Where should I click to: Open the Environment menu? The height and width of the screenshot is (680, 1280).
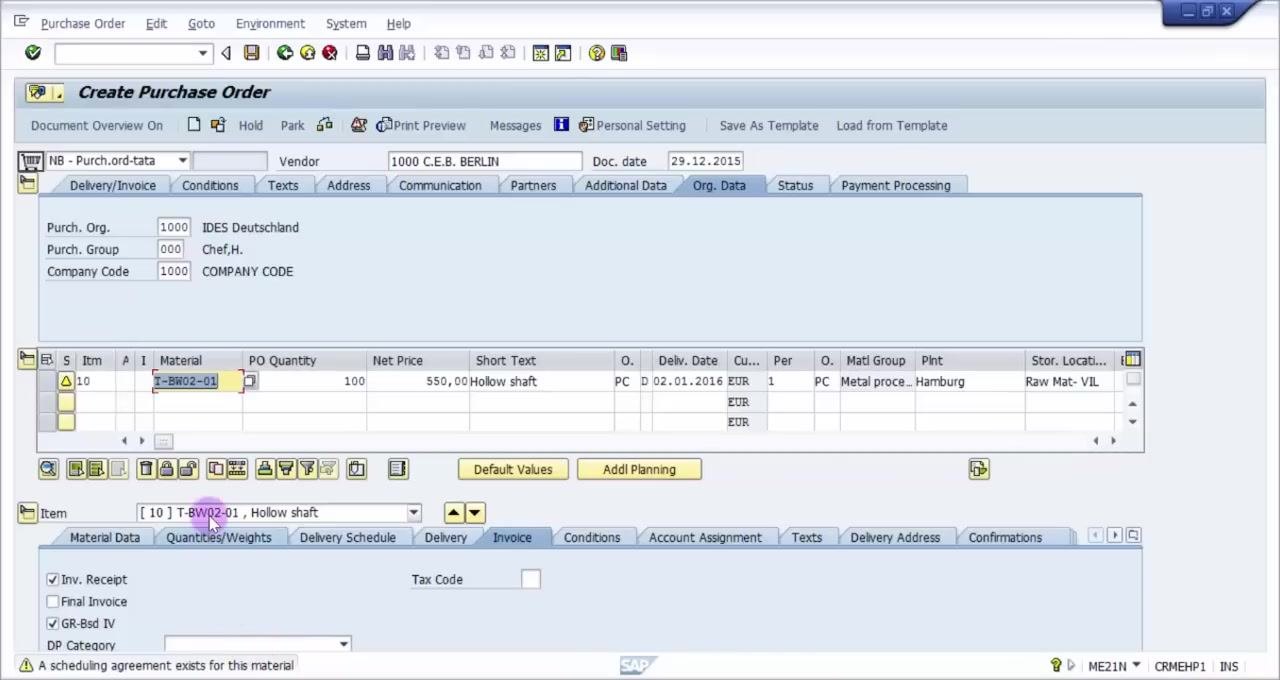(270, 23)
